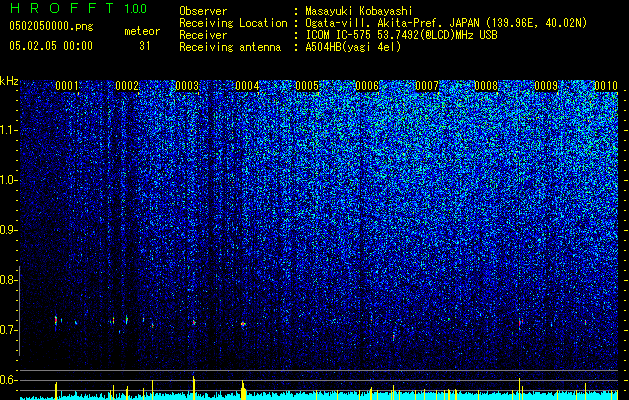The width and height of the screenshot is (629, 400).
Task: Click the 1.0 frequency axis label
Action: (x=9, y=180)
